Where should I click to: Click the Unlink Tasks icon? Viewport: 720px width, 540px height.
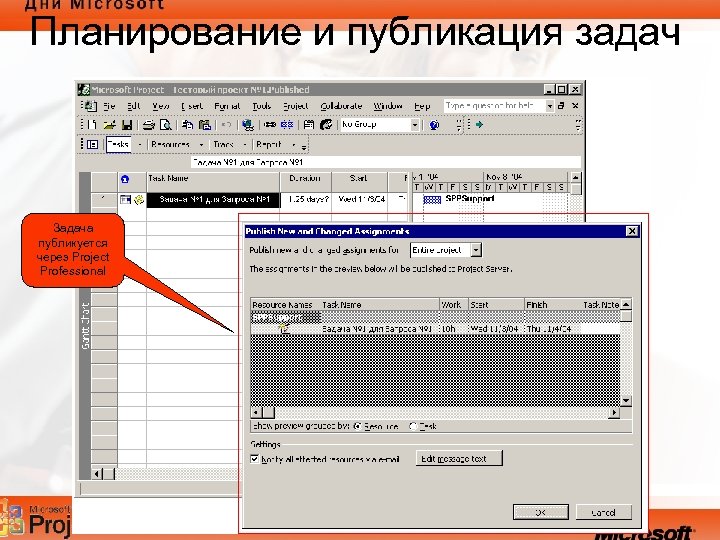pyautogui.click(x=287, y=124)
